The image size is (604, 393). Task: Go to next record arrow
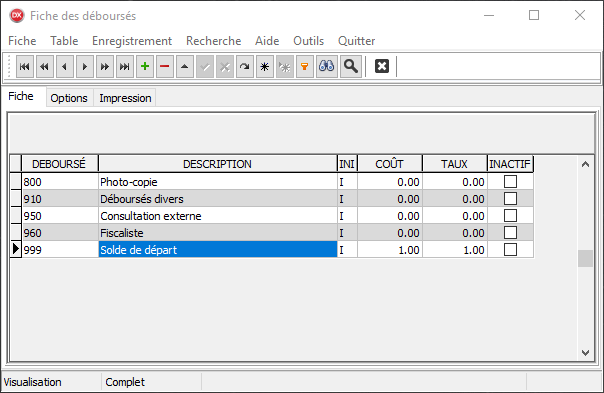pyautogui.click(x=85, y=67)
